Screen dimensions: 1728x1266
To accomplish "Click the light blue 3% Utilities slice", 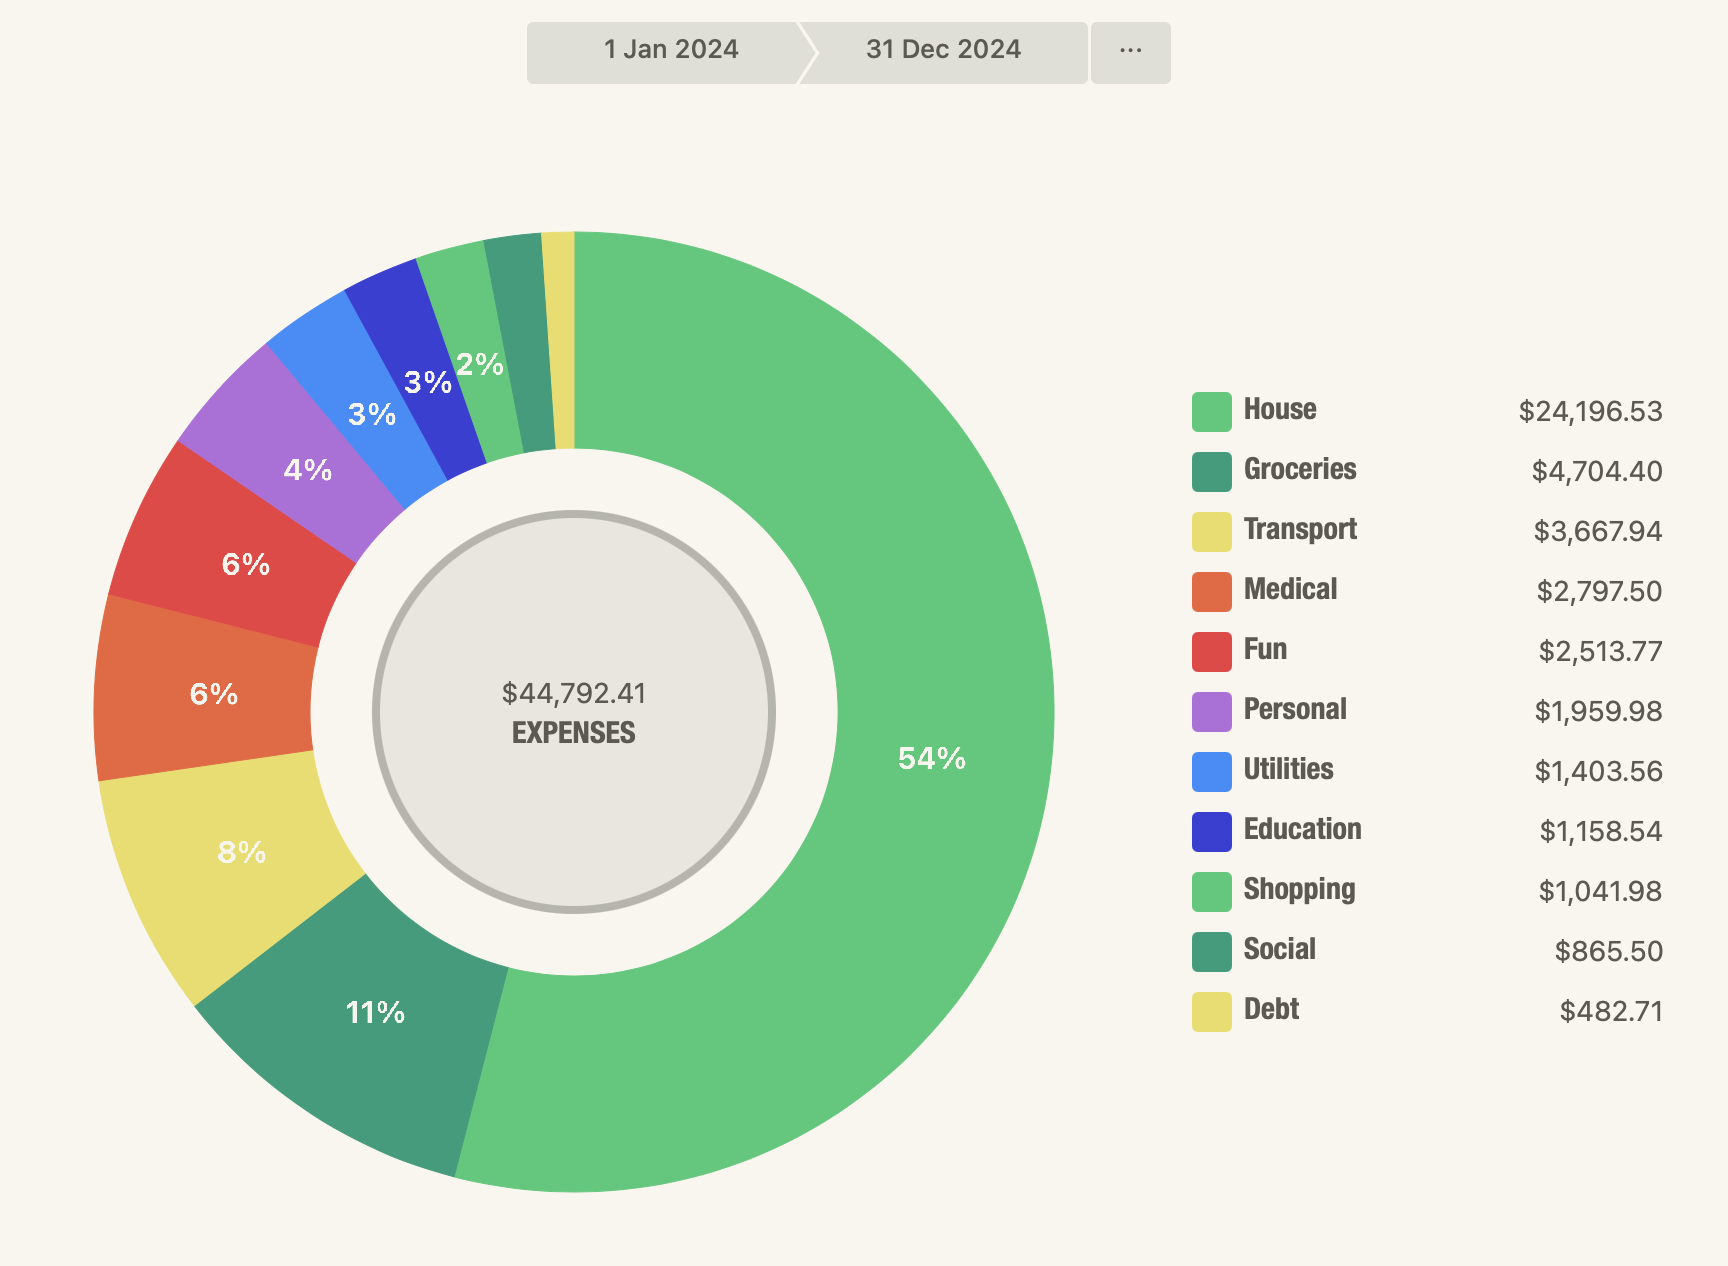I will pyautogui.click(x=371, y=414).
